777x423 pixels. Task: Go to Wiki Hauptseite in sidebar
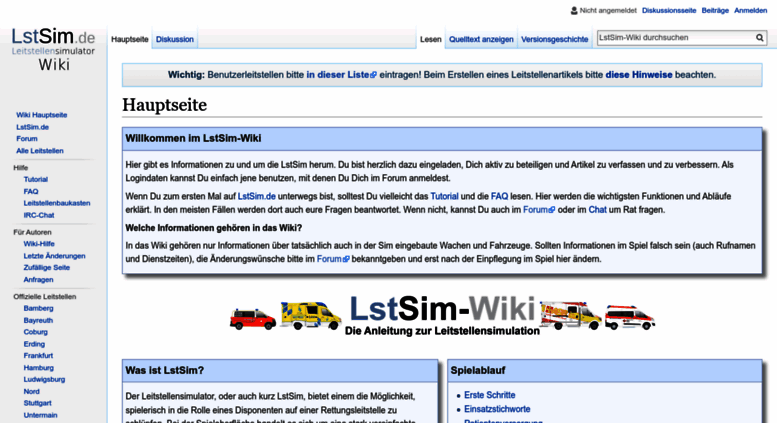(42, 115)
